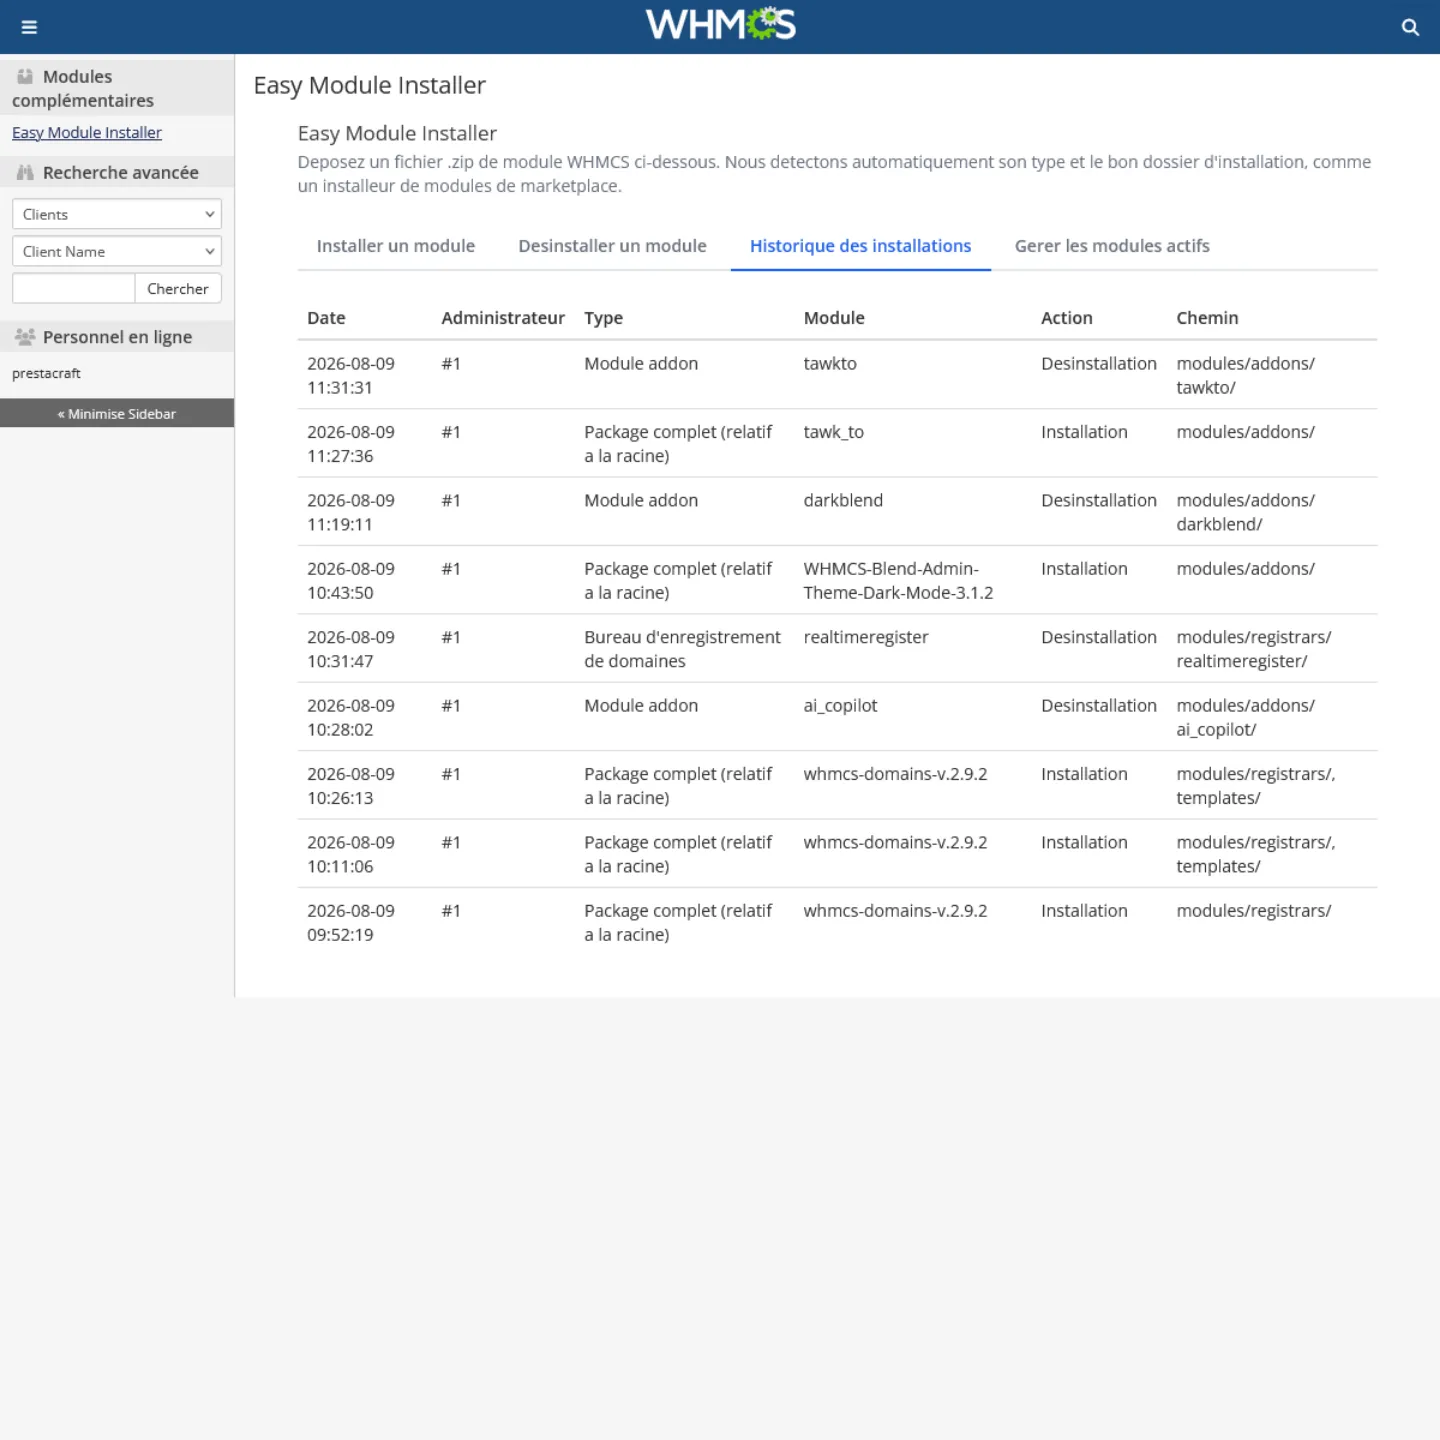
Task: Click the Modules complémentaires icon
Action: 25,76
